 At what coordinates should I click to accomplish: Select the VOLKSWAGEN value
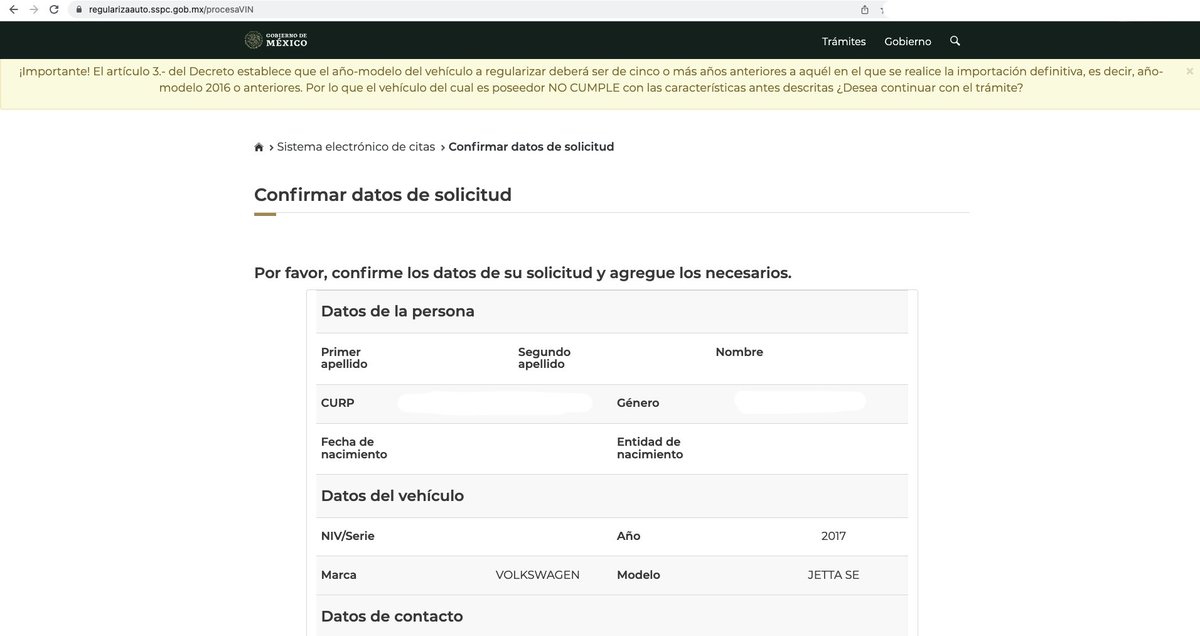coord(538,575)
